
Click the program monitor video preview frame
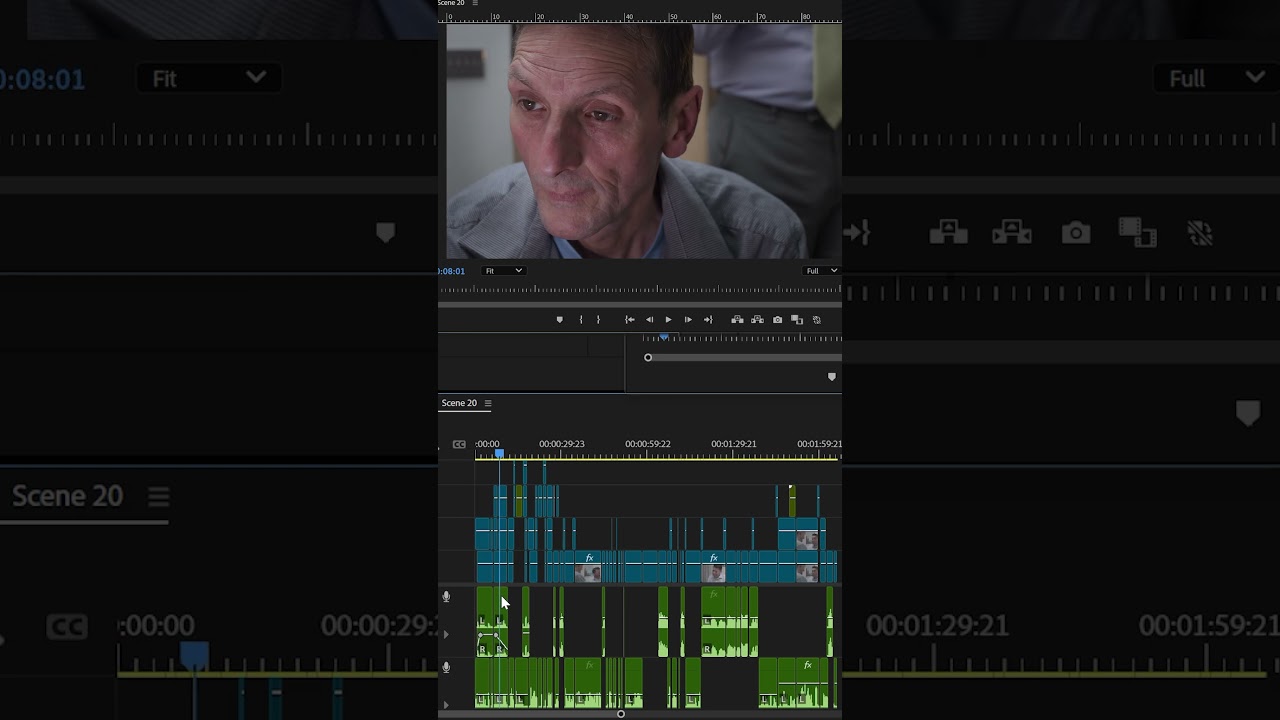644,141
